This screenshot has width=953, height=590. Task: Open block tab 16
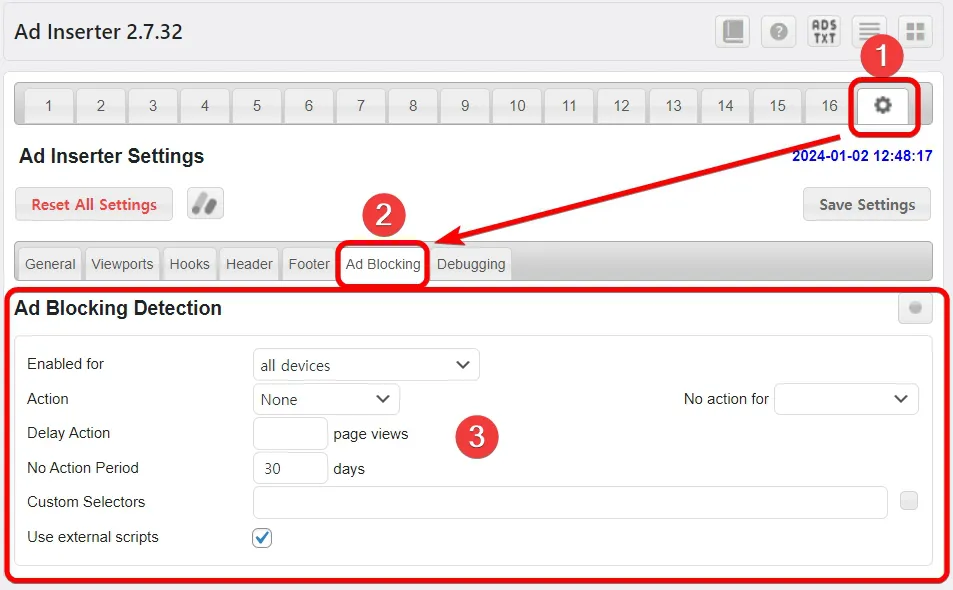(x=830, y=106)
